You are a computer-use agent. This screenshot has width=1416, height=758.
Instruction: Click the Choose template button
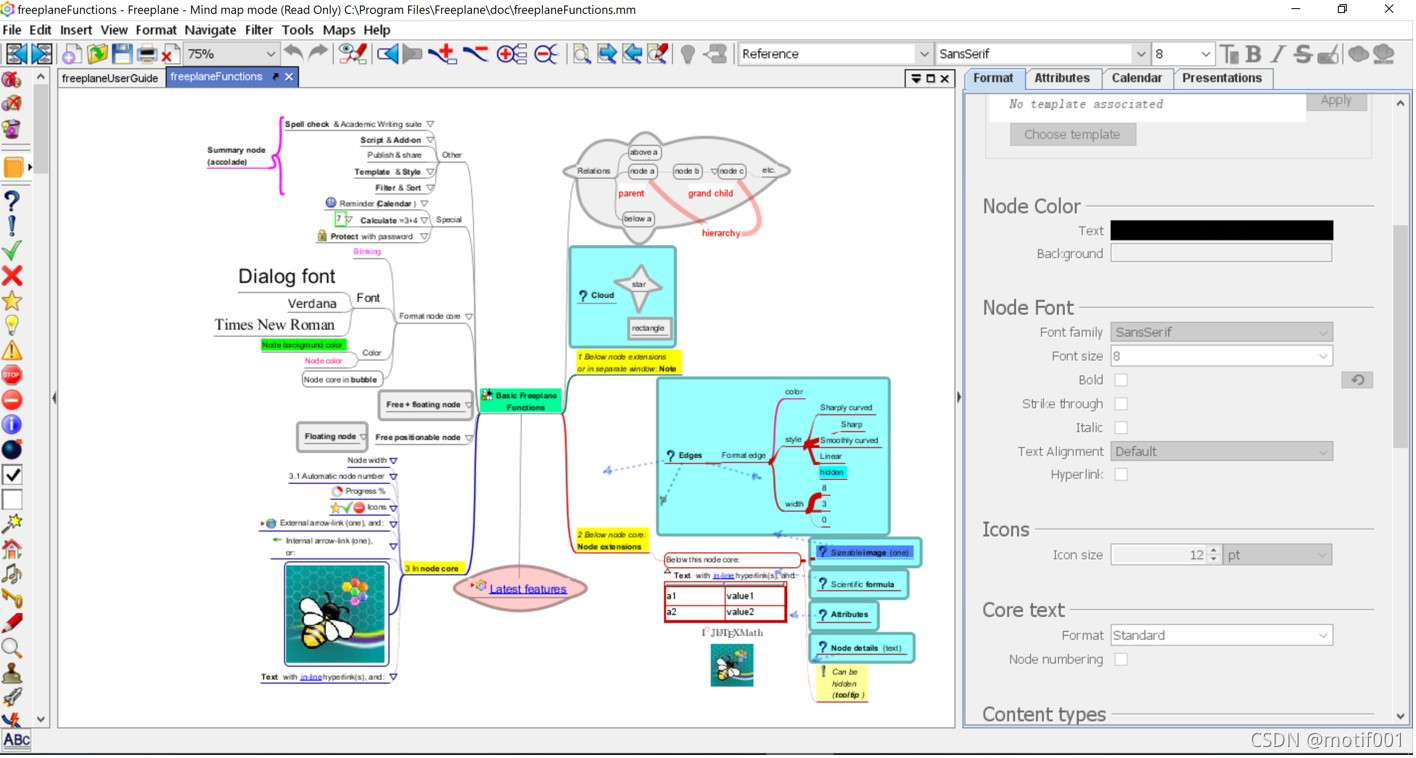coord(1072,134)
